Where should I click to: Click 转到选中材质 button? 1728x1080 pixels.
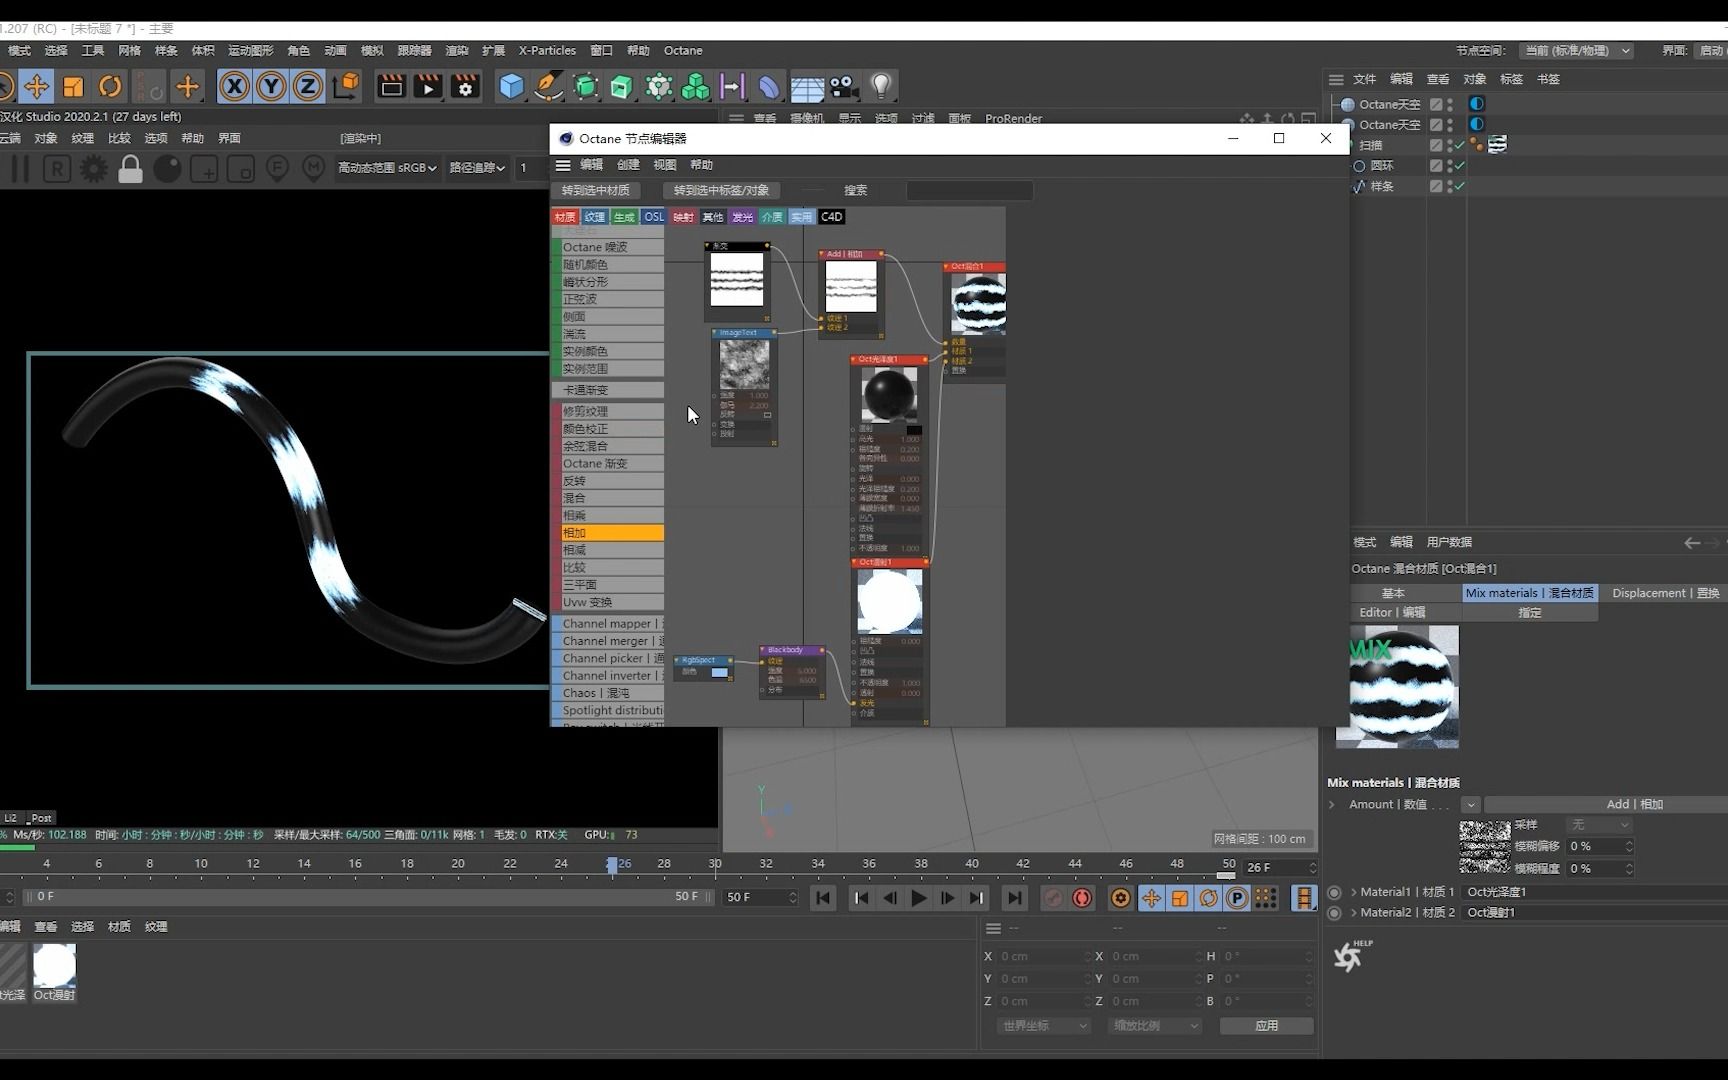click(x=596, y=190)
